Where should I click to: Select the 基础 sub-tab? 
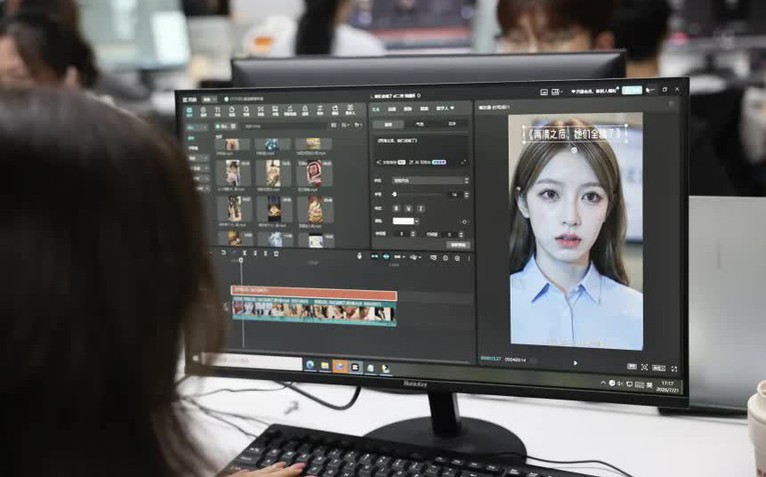coord(388,125)
